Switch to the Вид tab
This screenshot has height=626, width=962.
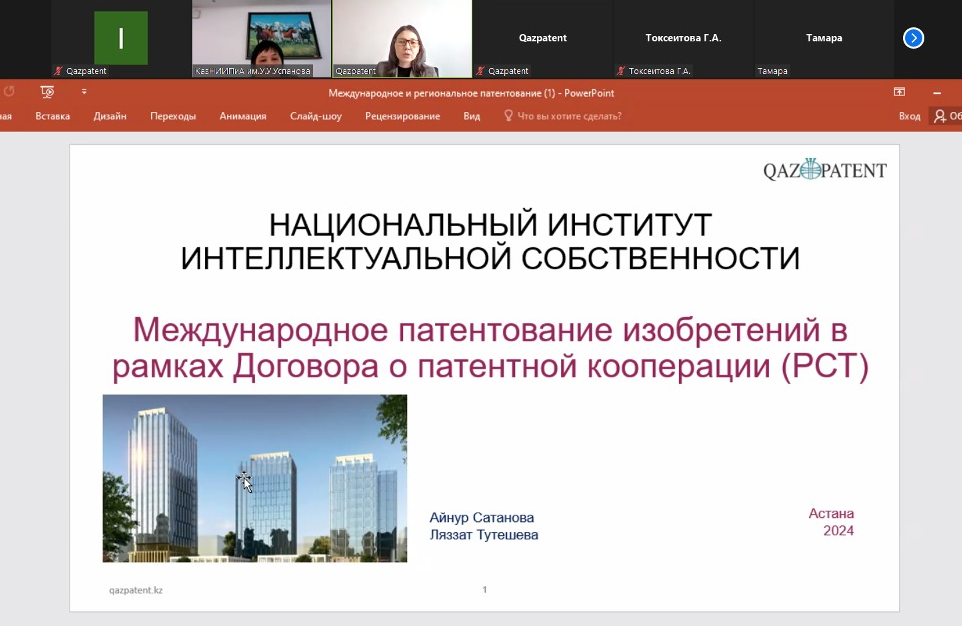(x=472, y=116)
